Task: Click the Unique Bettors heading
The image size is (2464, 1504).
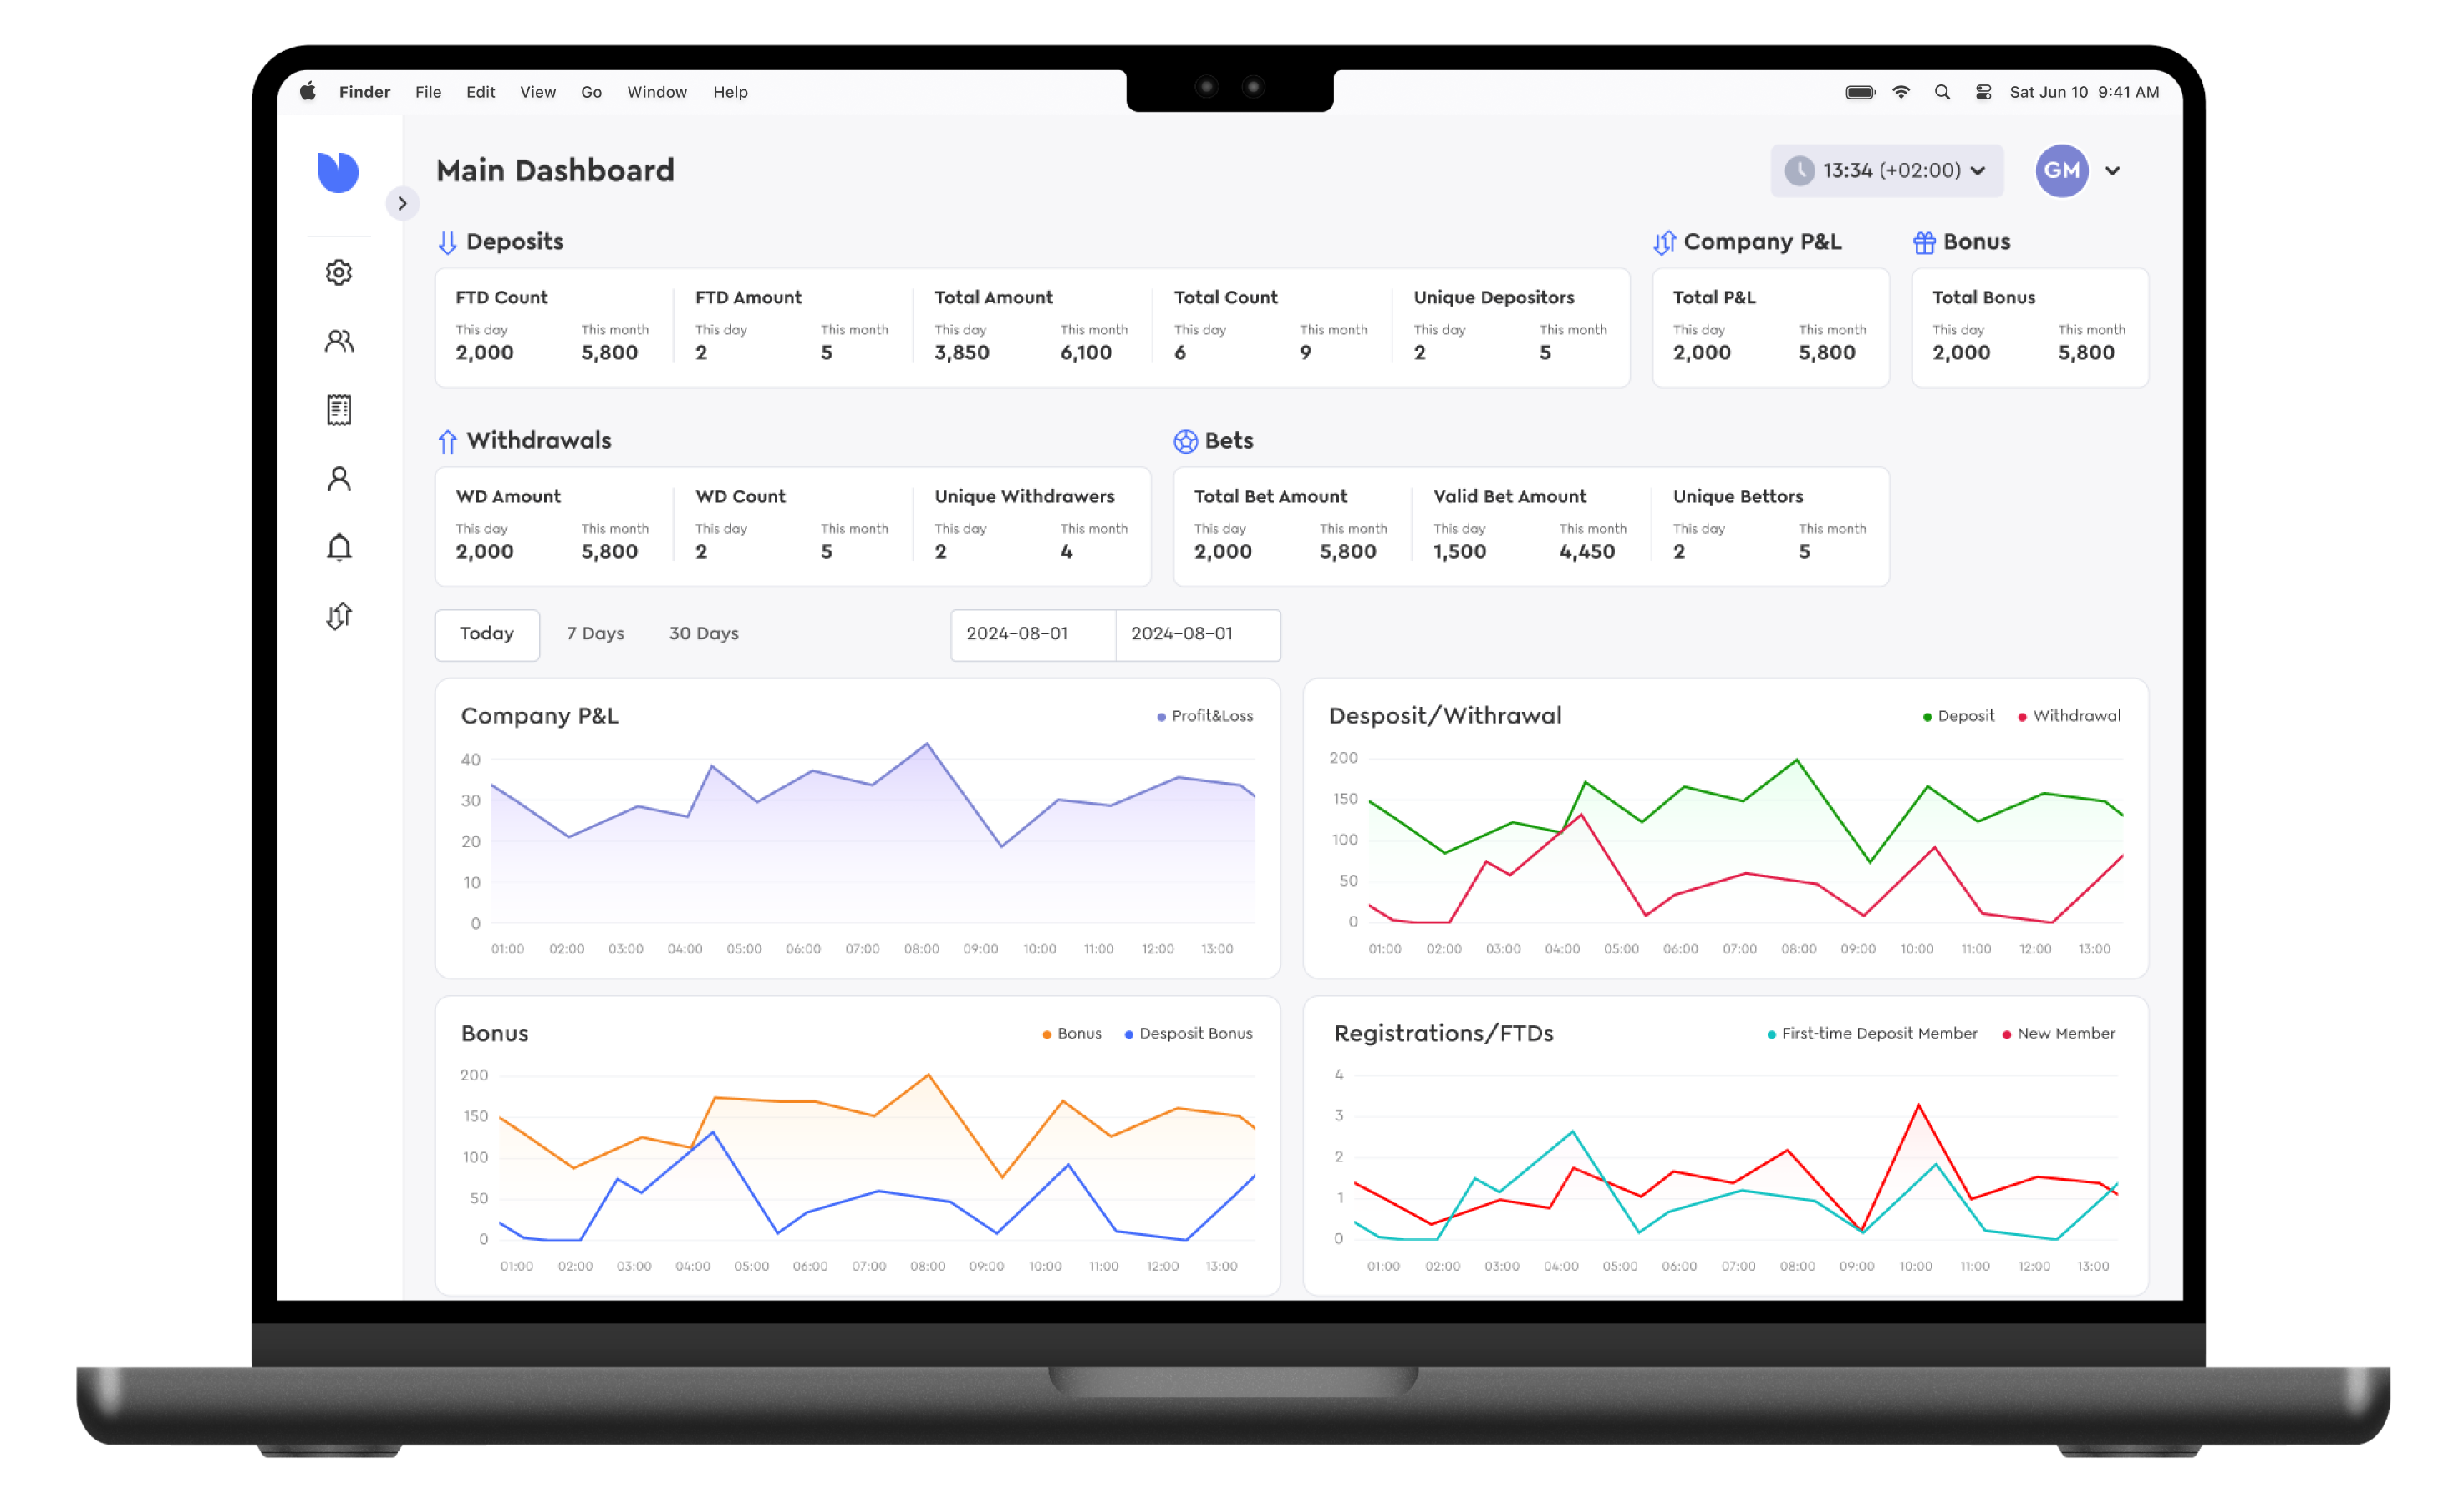Action: point(1738,496)
